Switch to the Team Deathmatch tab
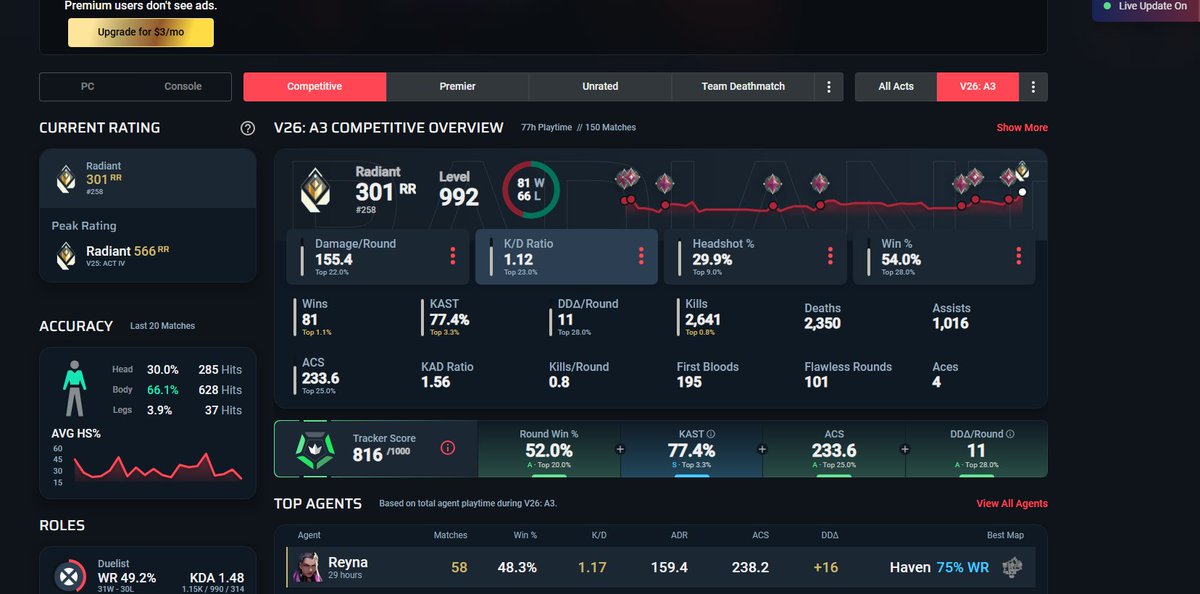Image resolution: width=1200 pixels, height=594 pixels. click(x=743, y=87)
